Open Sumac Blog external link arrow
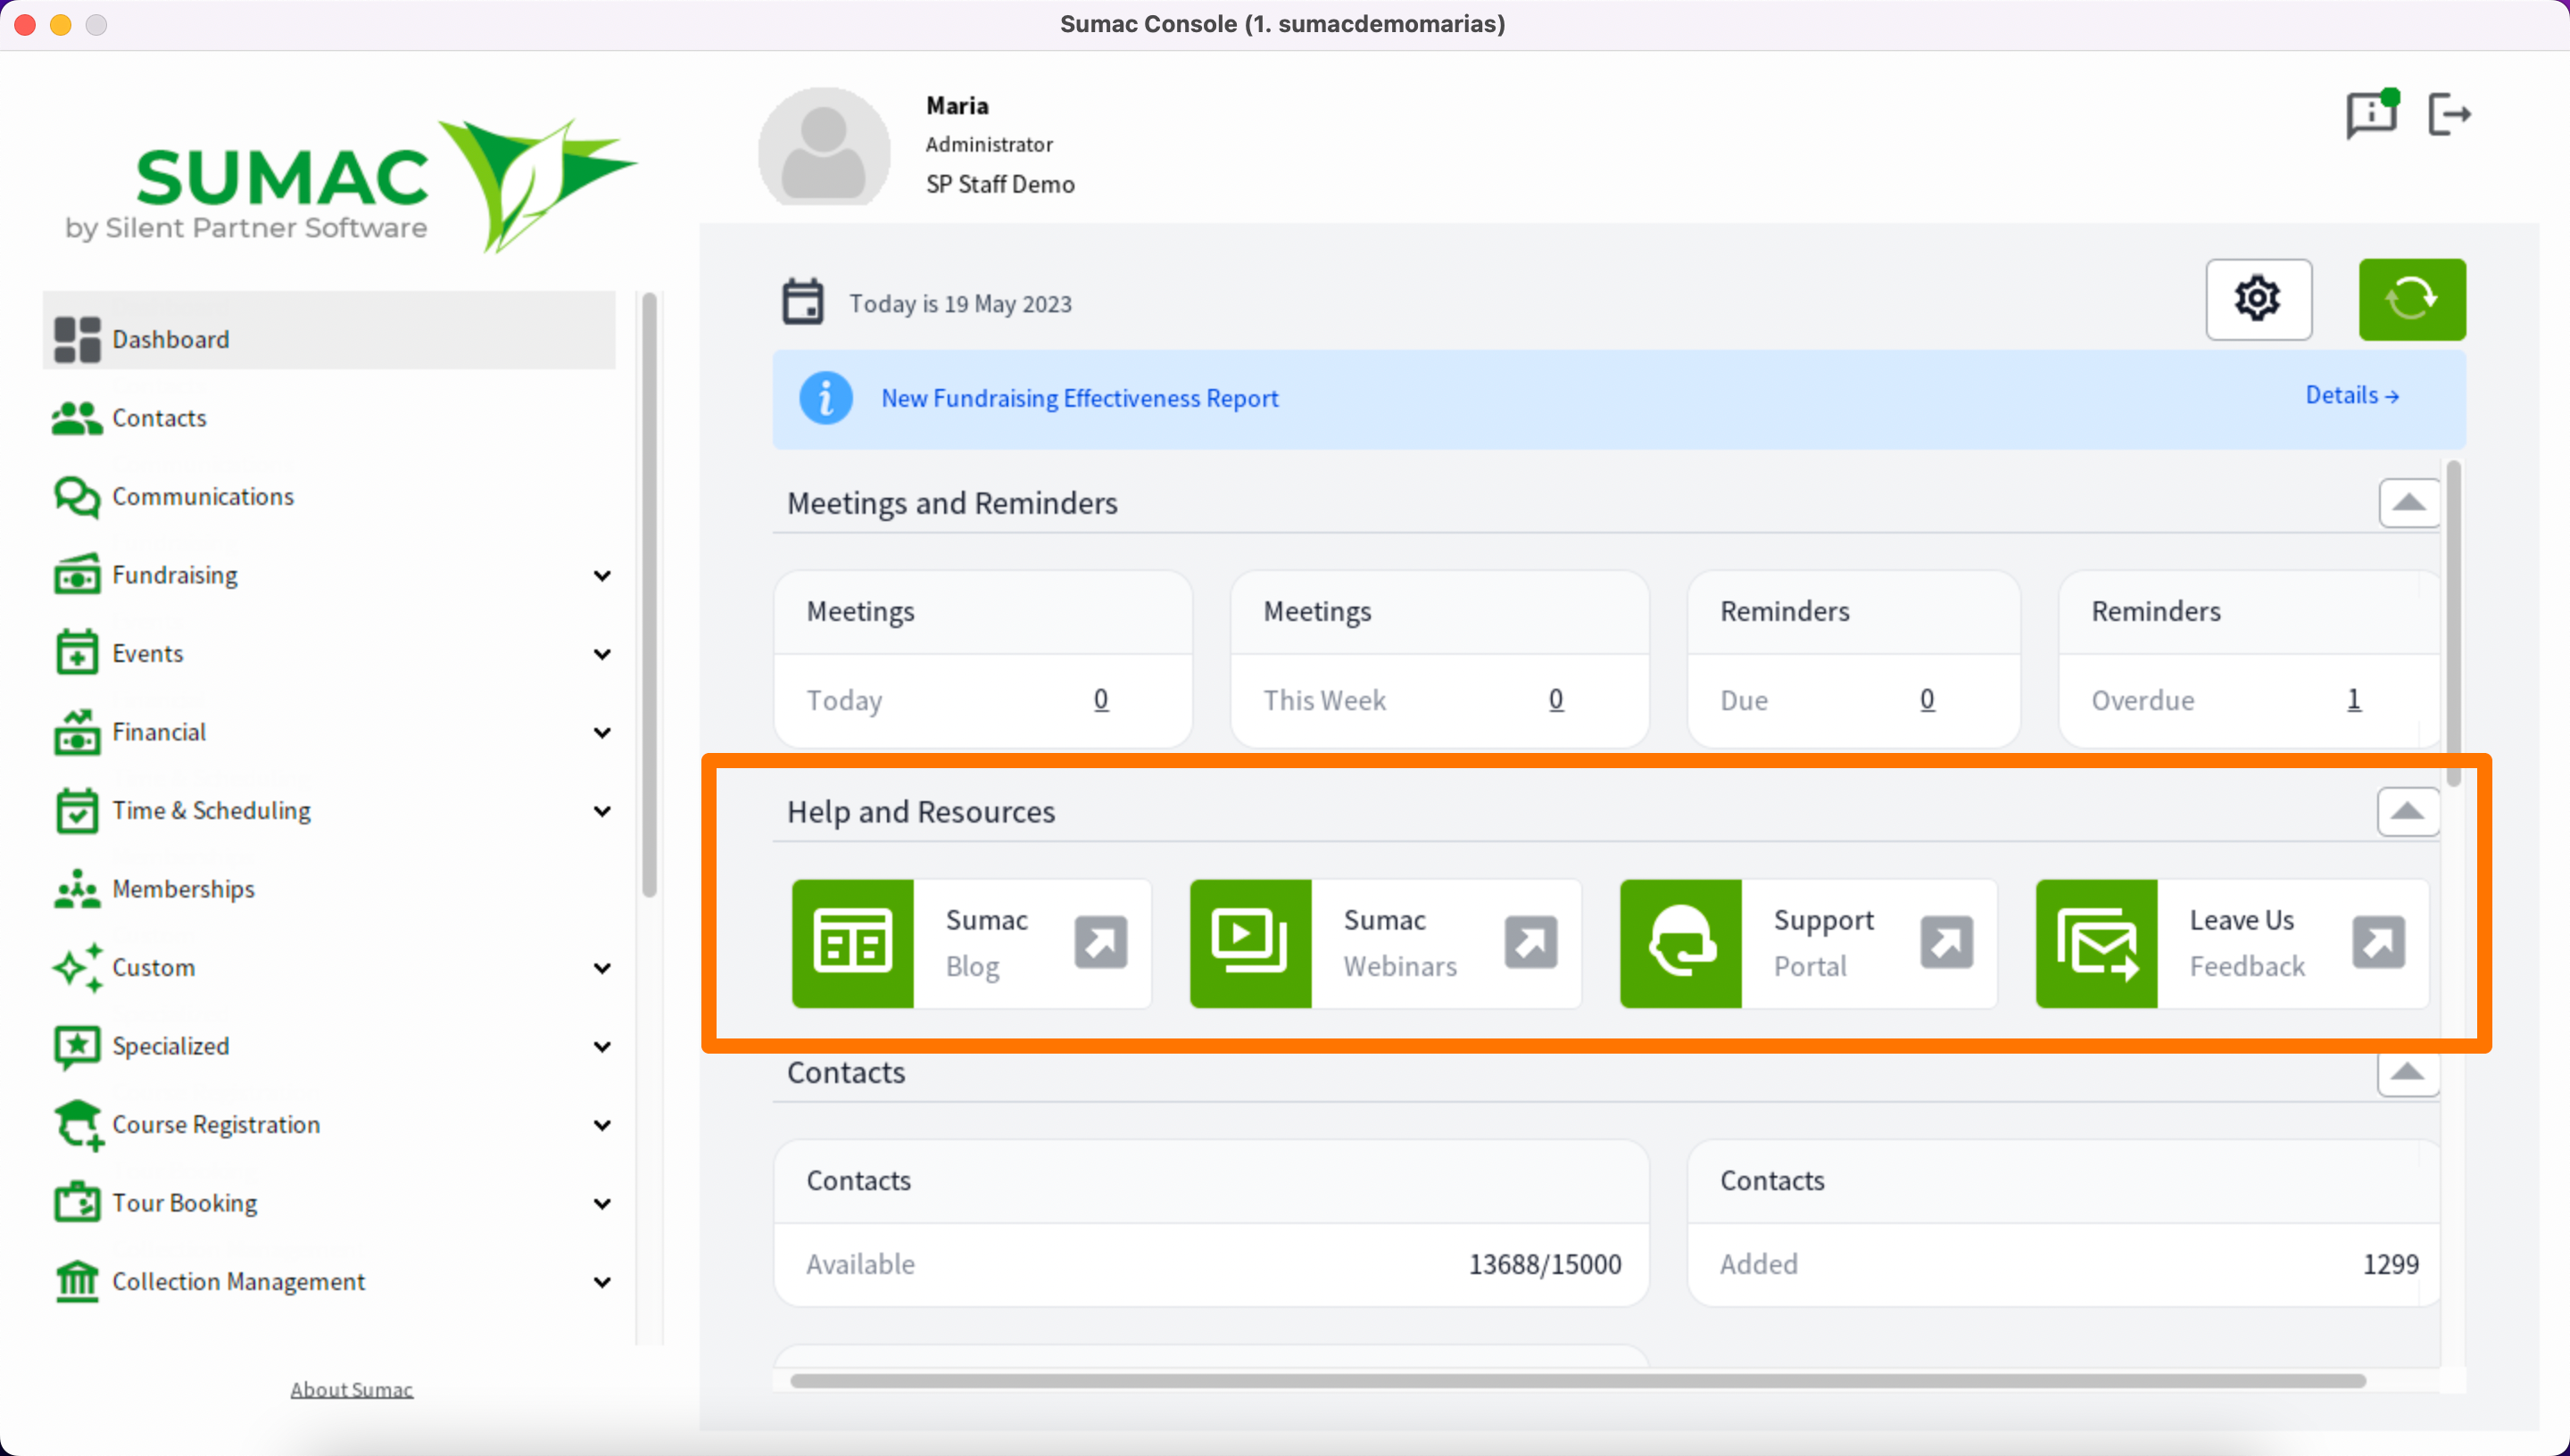Image resolution: width=2570 pixels, height=1456 pixels. (1100, 942)
